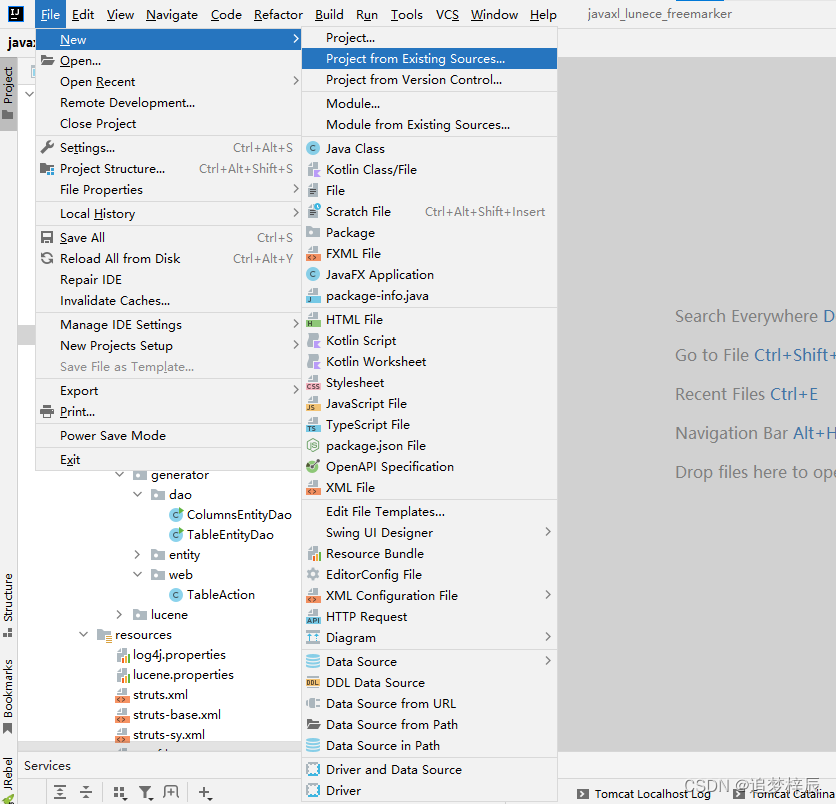The image size is (836, 804).
Task: Click the TypeScript File icon
Action: [x=314, y=425]
